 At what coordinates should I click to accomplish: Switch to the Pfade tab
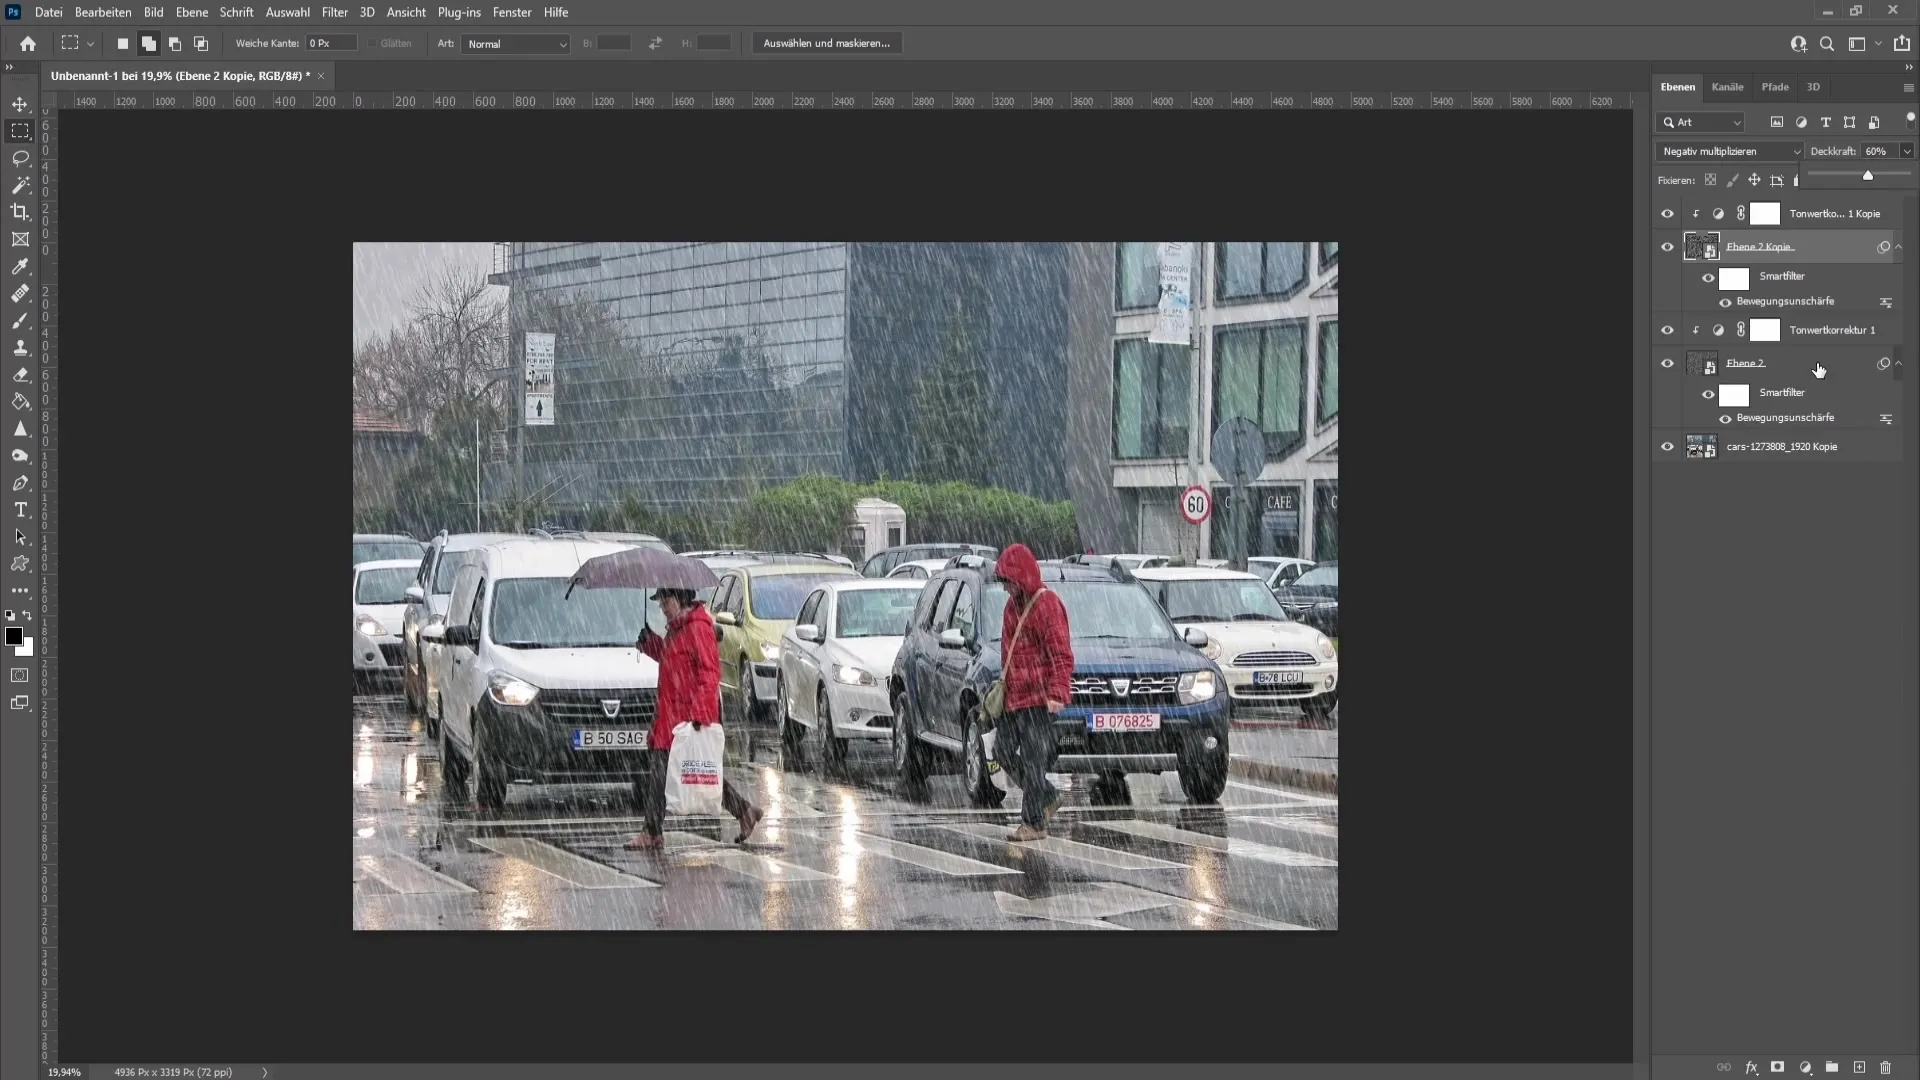(1775, 87)
